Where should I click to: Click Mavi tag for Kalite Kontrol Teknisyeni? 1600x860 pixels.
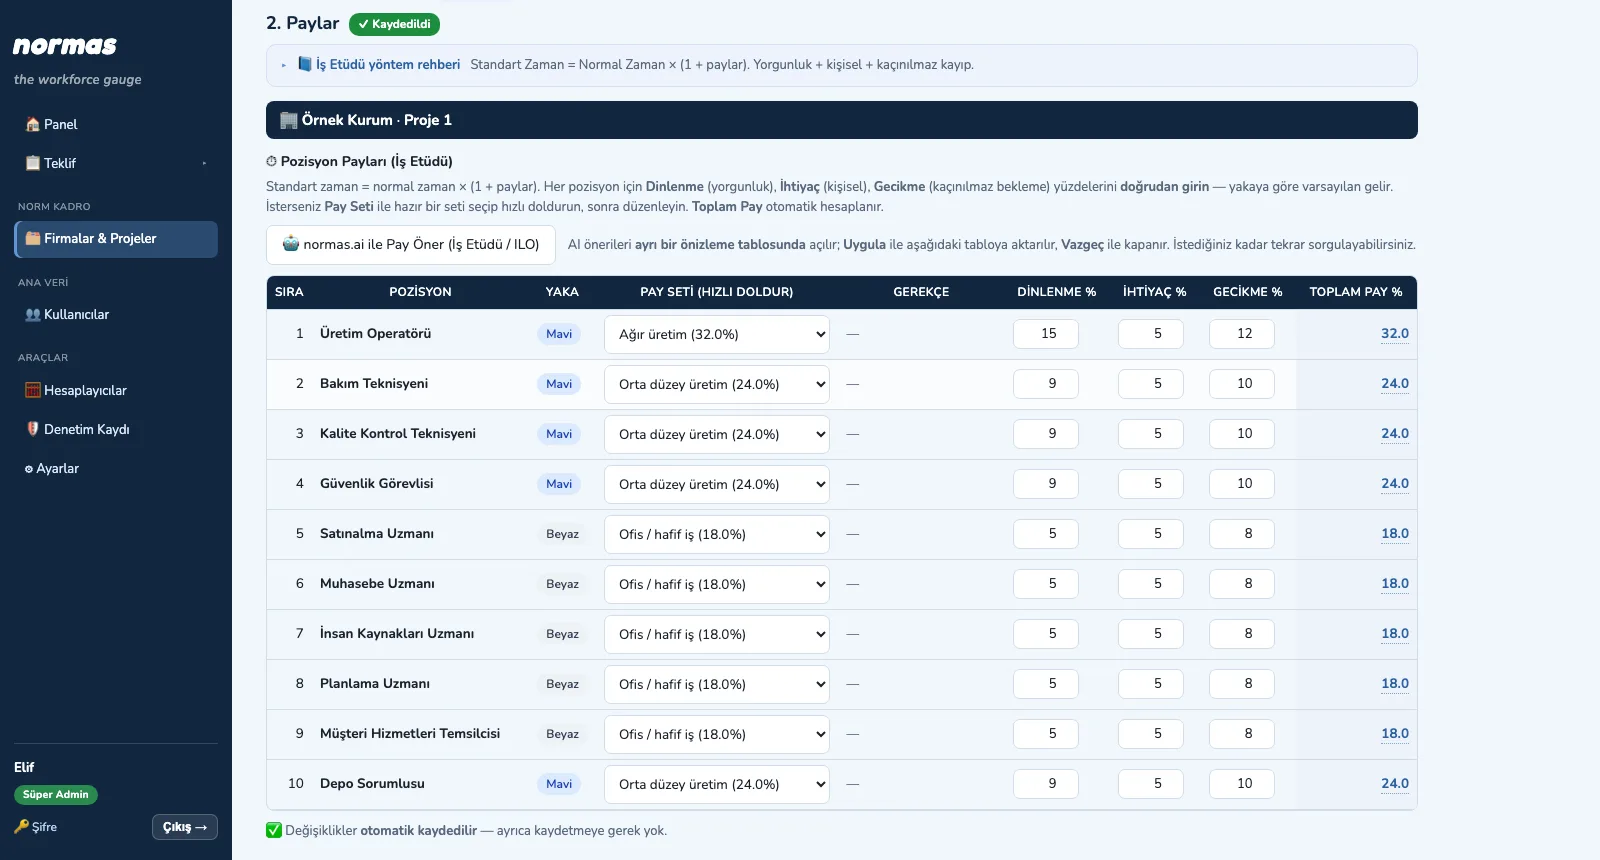[x=559, y=434]
